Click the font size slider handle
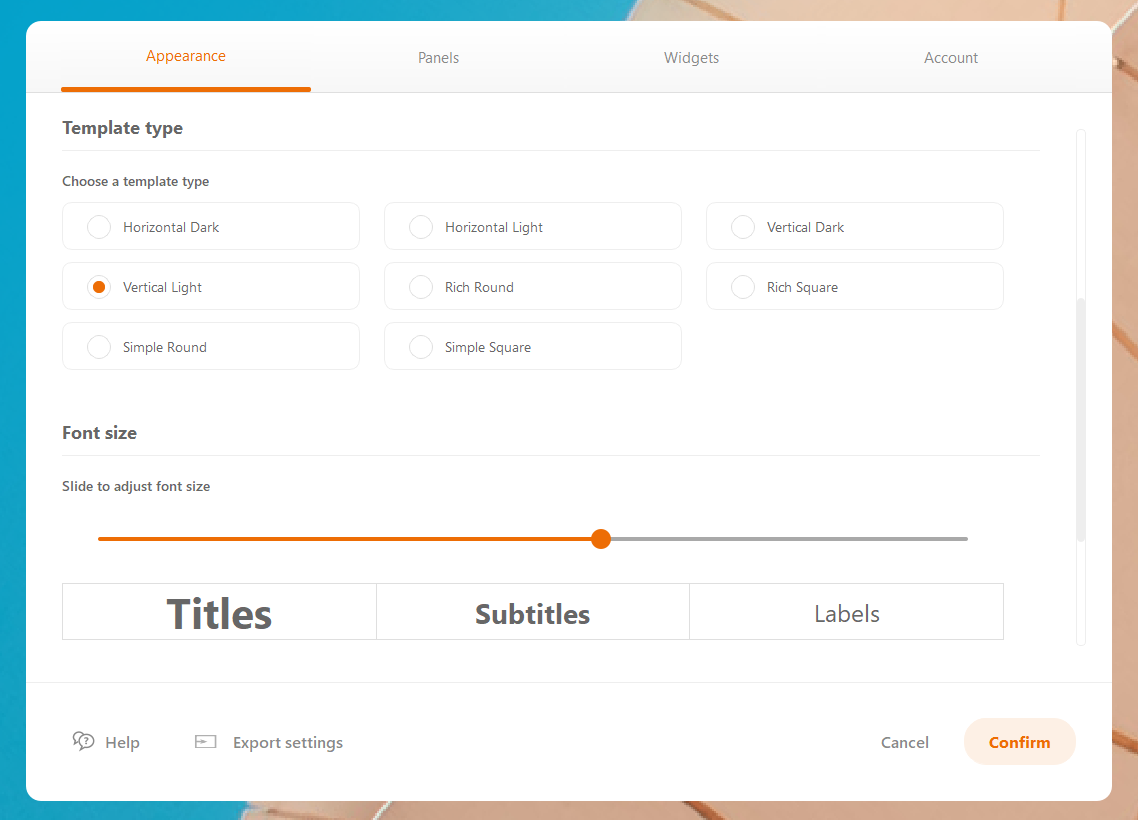Viewport: 1138px width, 820px height. coord(601,539)
